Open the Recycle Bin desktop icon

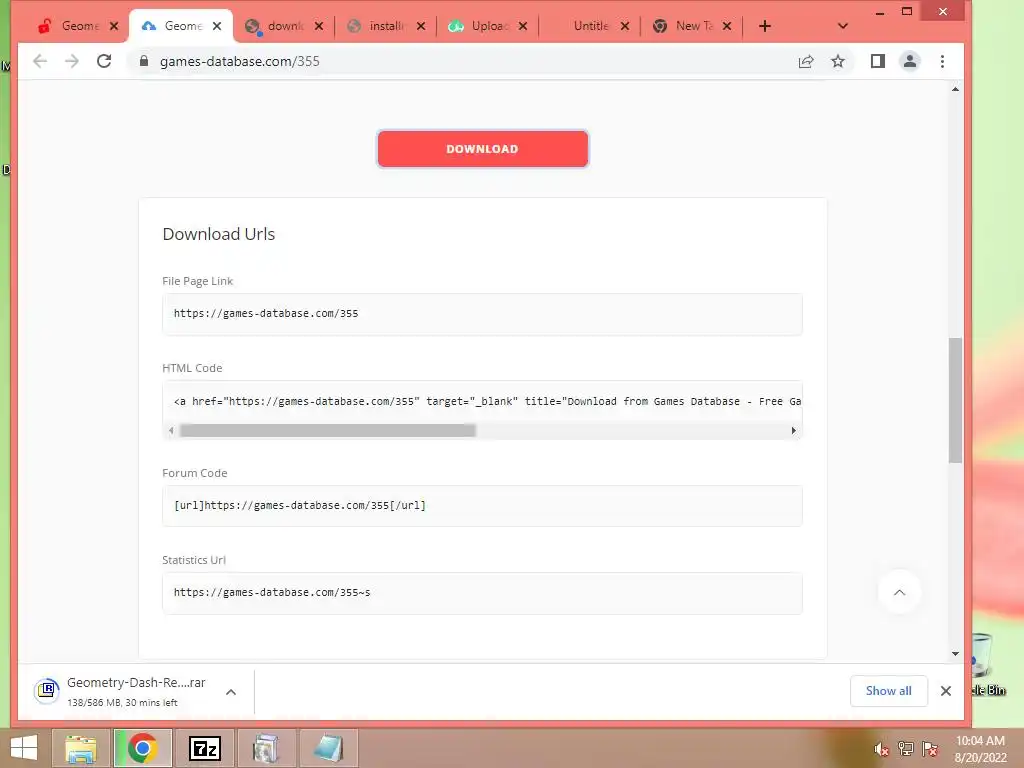click(986, 665)
